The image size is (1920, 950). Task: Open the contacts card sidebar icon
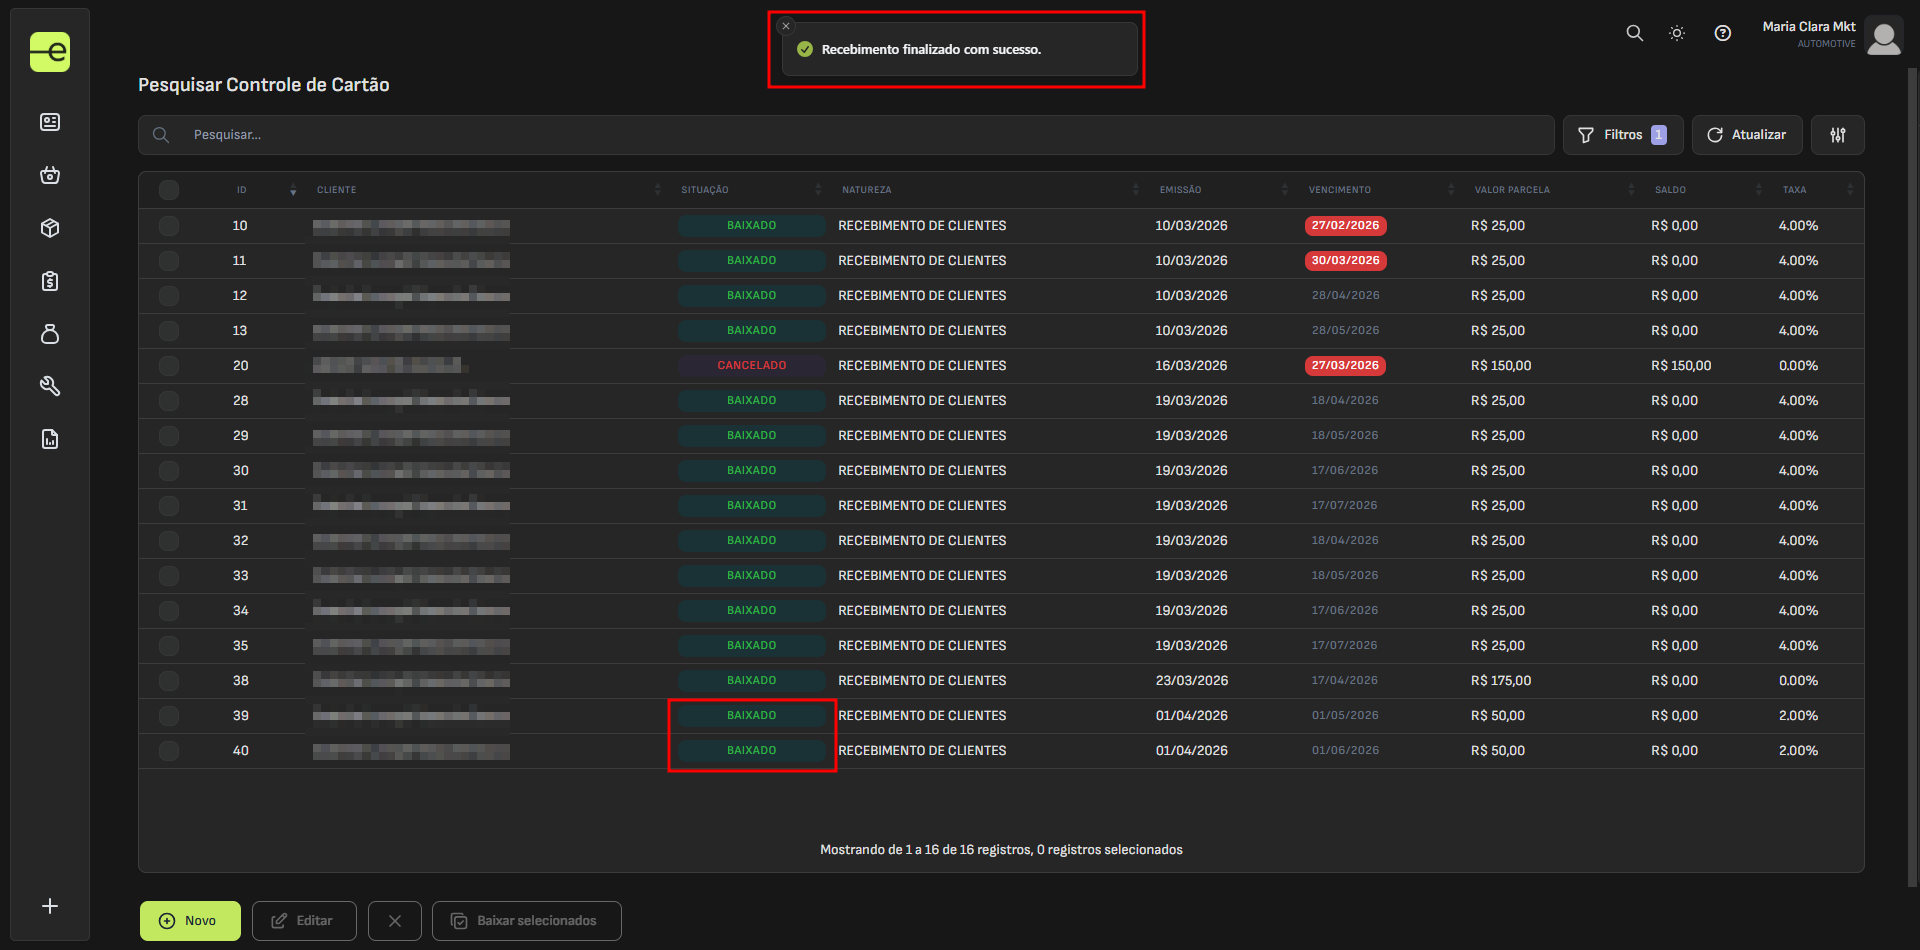(x=50, y=122)
